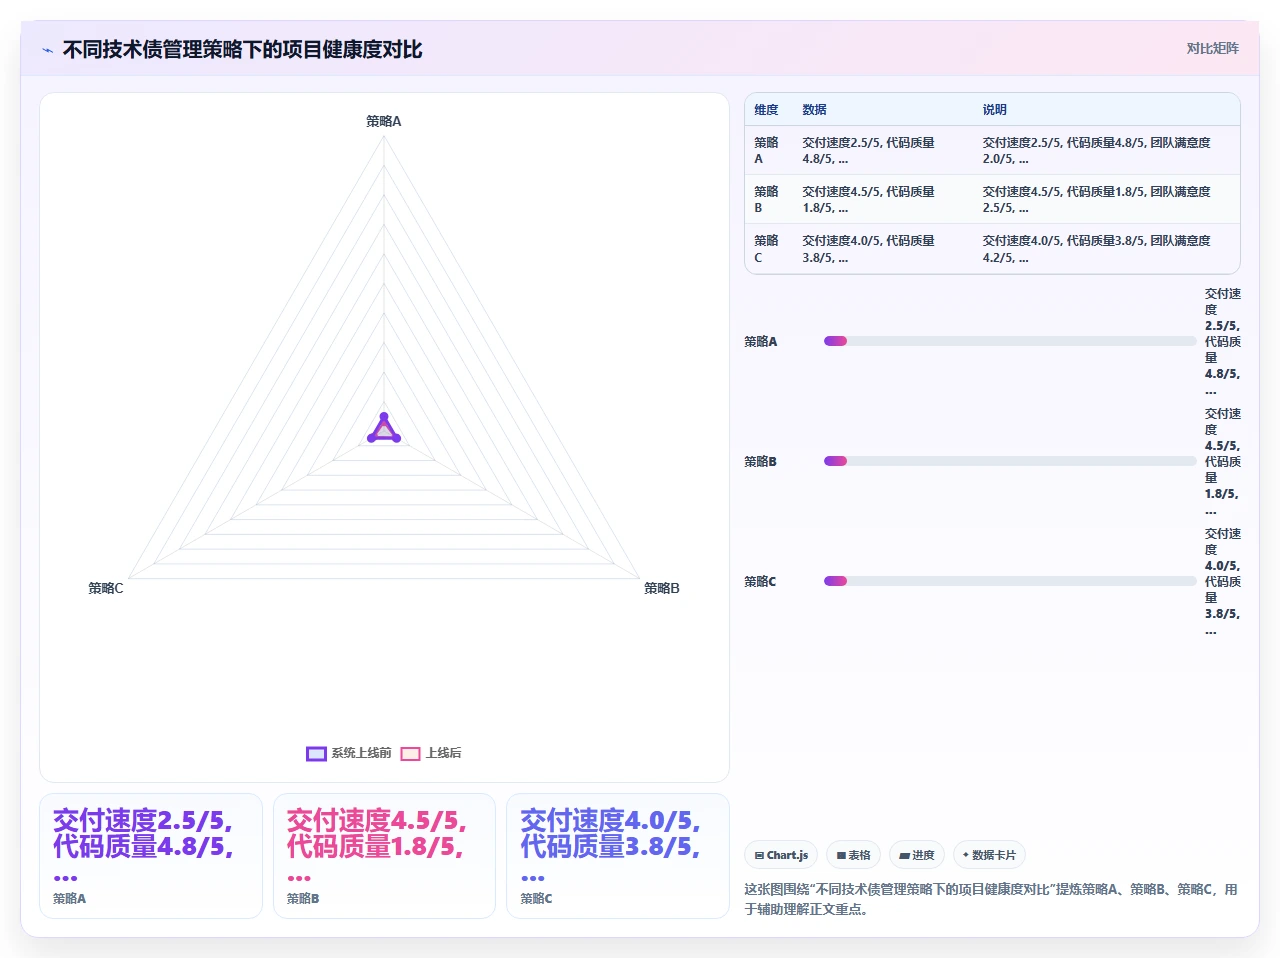
Task: Click the 策略B label beside progress bar
Action: tap(760, 462)
